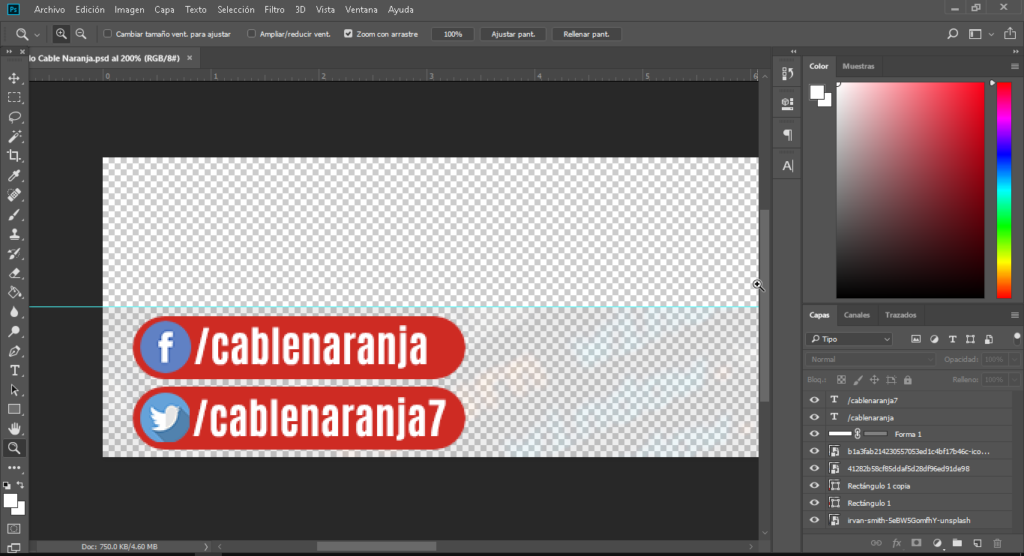Image resolution: width=1024 pixels, height=556 pixels.
Task: Open the Selección menu
Action: click(x=236, y=10)
